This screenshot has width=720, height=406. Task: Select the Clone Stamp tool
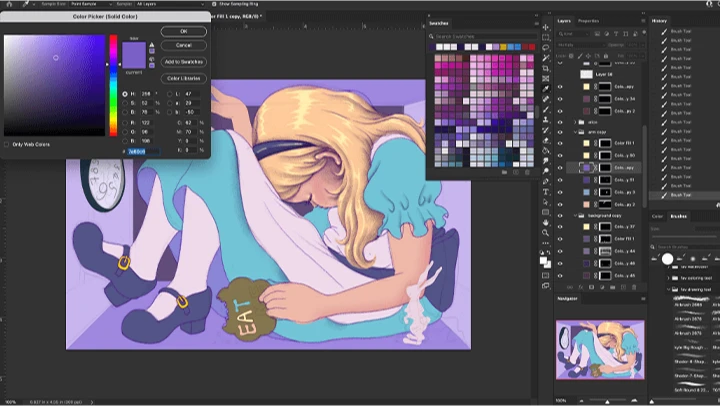click(546, 120)
